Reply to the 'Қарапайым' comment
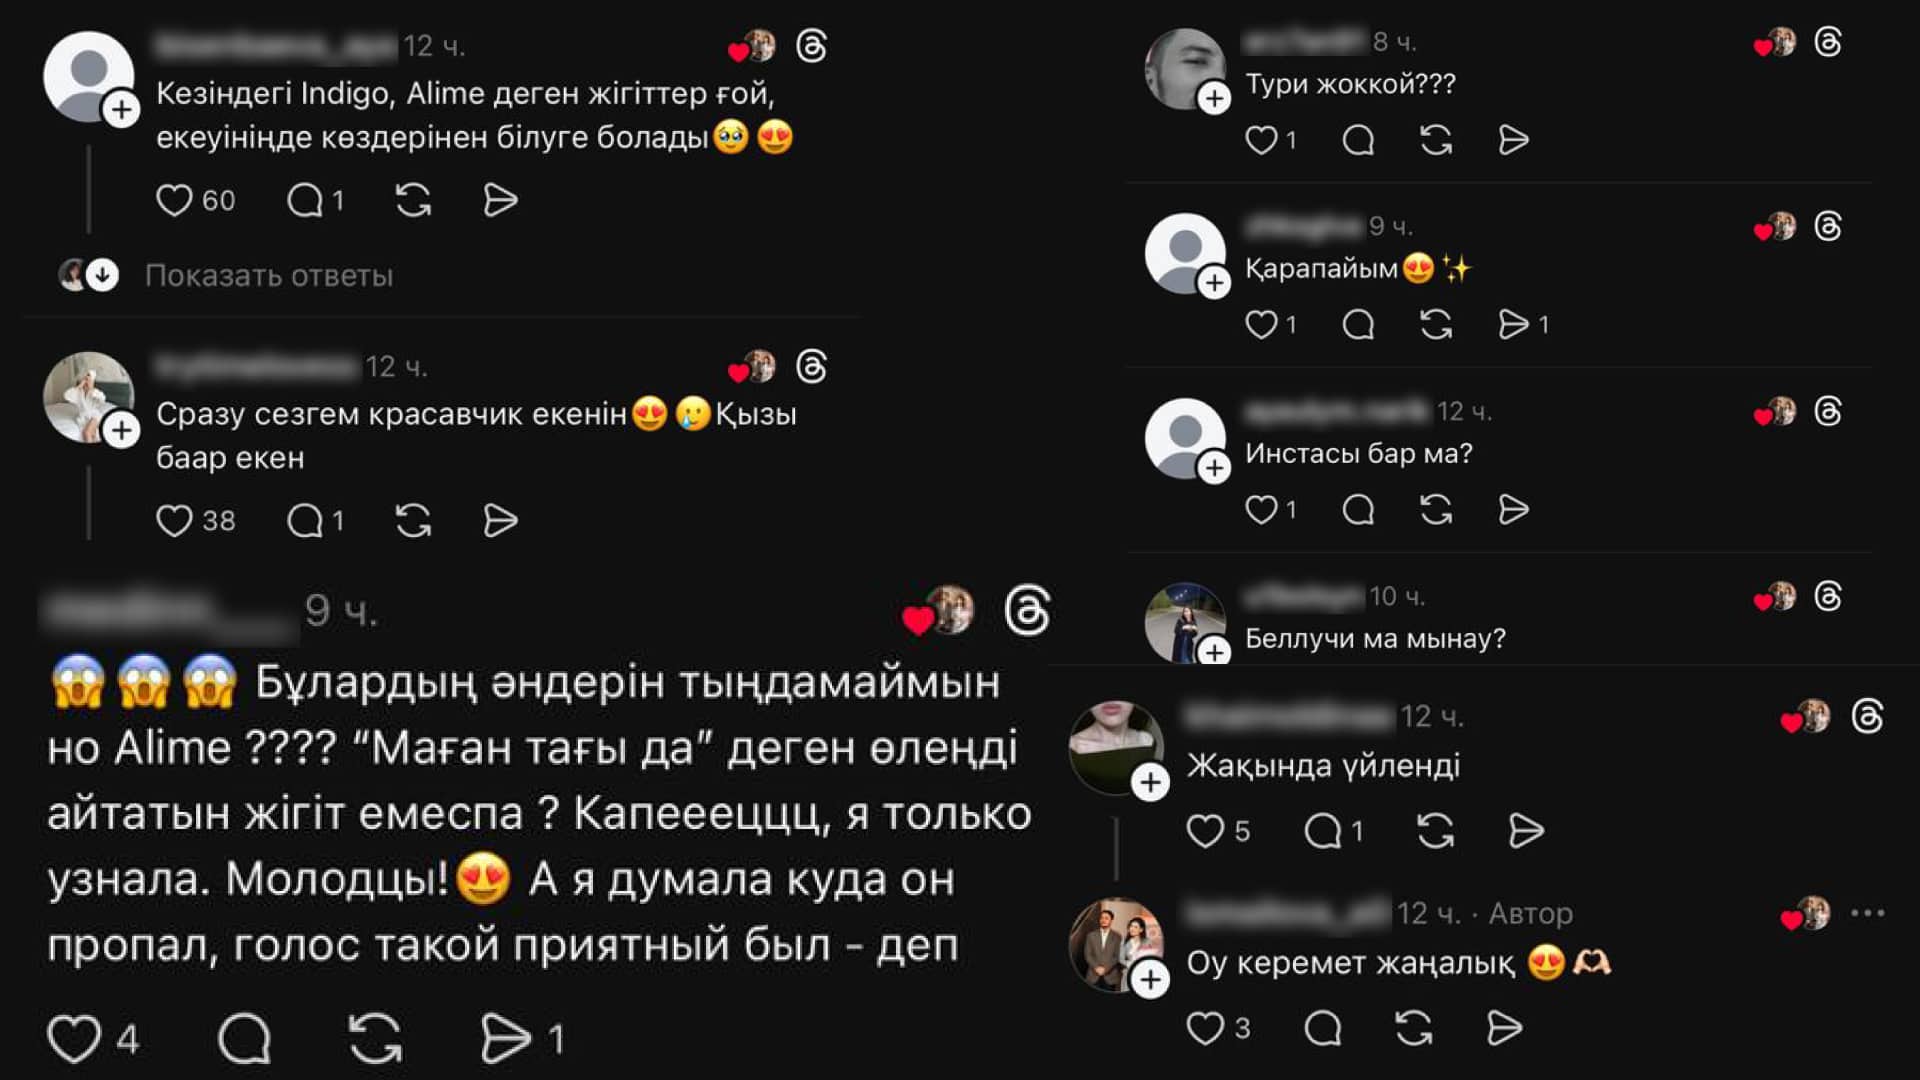The width and height of the screenshot is (1920, 1080). 1358,324
